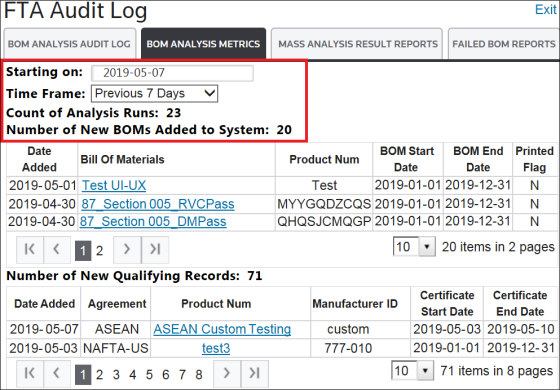This screenshot has height=390, width=560.
Task: Open page size dropdown for 71 items table
Action: pyautogui.click(x=412, y=370)
